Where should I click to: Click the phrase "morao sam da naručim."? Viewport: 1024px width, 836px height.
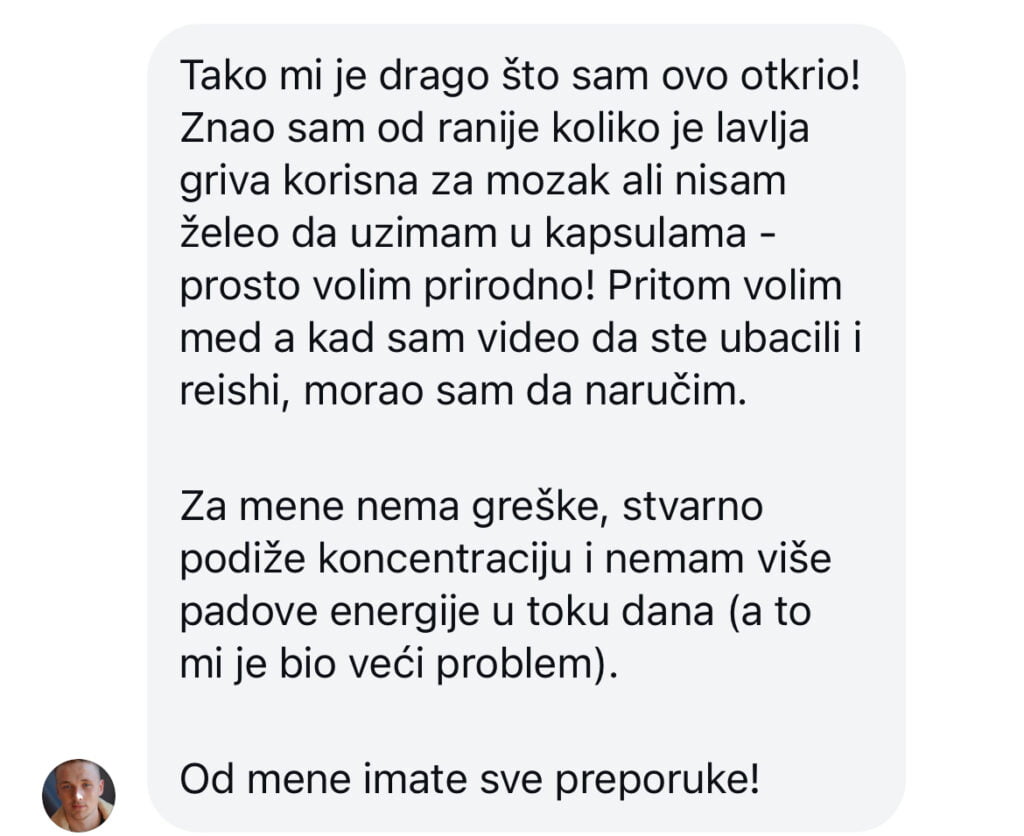pos(525,391)
